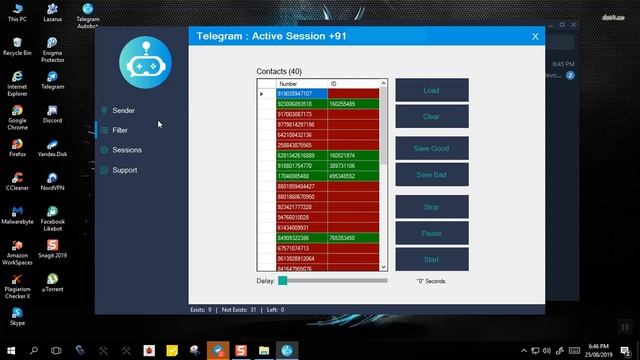640x360 pixels.
Task: Click the Pause button
Action: click(x=432, y=233)
